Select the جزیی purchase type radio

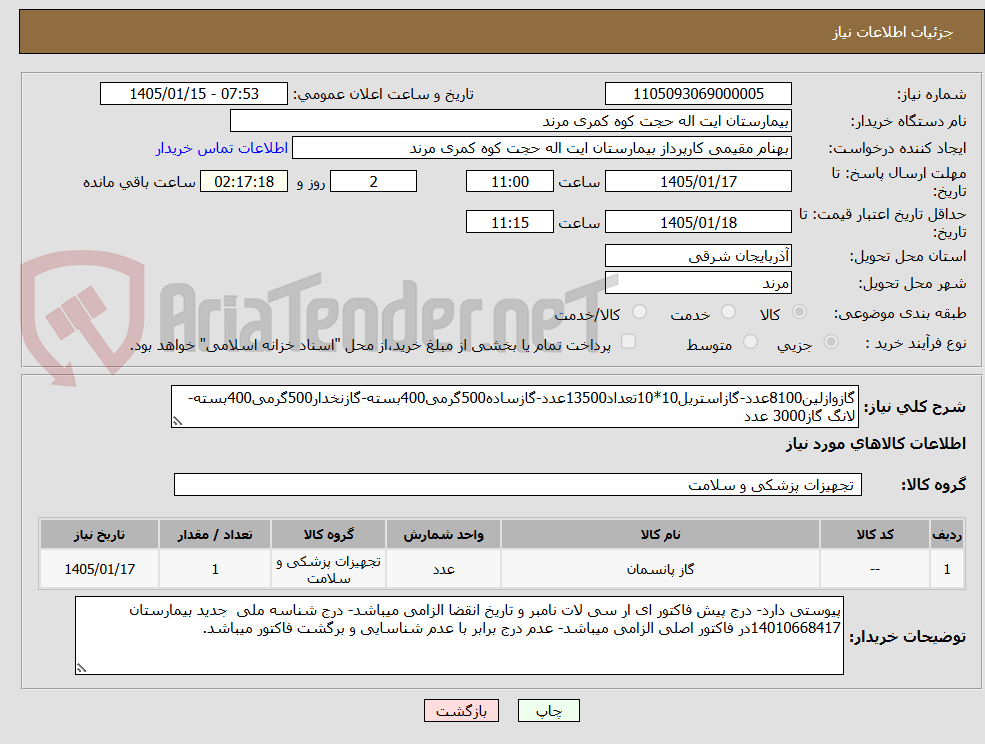pos(831,342)
